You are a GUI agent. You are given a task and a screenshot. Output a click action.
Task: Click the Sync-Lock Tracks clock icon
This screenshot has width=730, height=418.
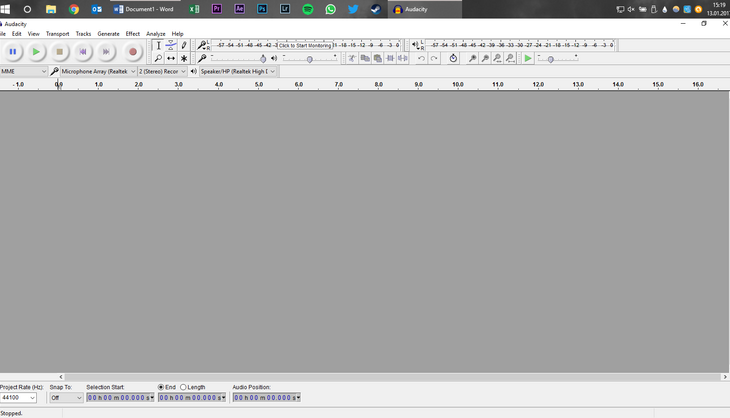(x=453, y=58)
